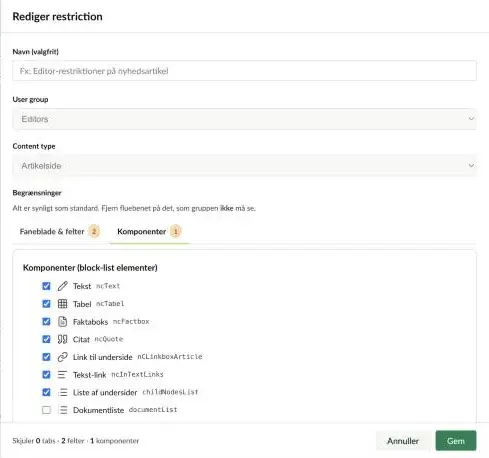The image size is (489, 458).
Task: Open the User group Editors dropdown
Action: pos(244,119)
